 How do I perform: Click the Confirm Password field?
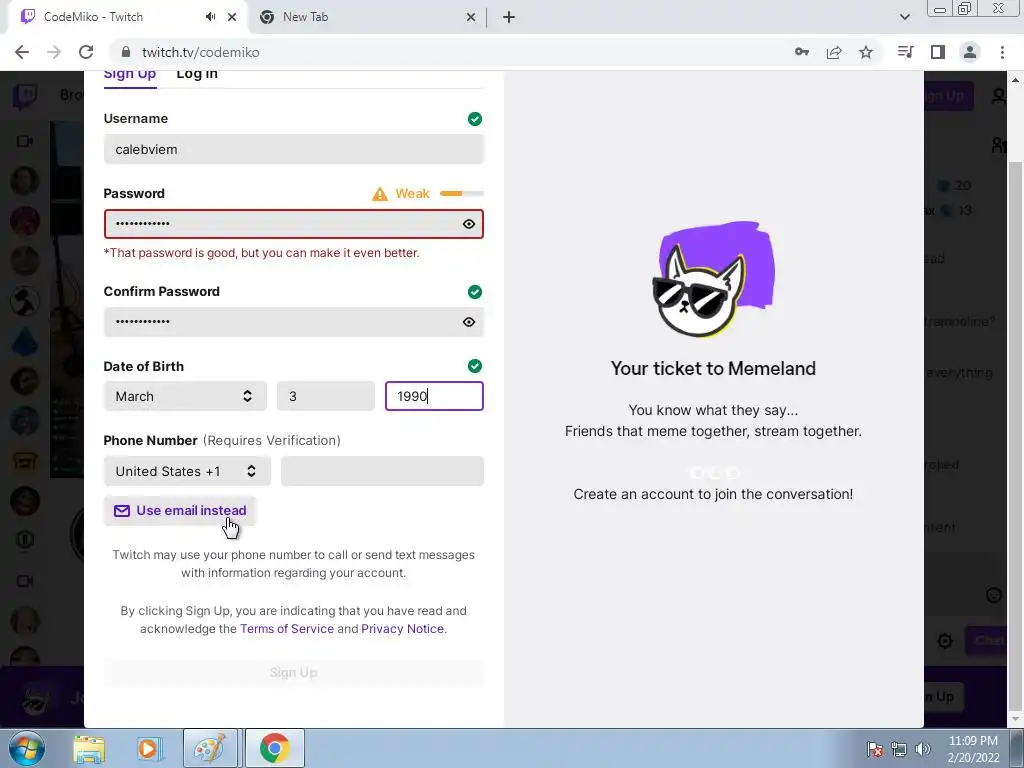click(x=293, y=322)
